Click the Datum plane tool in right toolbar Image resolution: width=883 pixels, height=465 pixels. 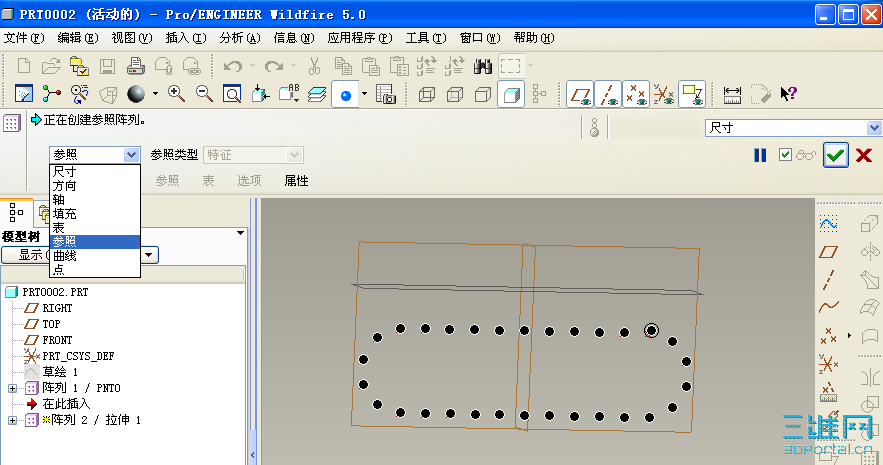(828, 252)
